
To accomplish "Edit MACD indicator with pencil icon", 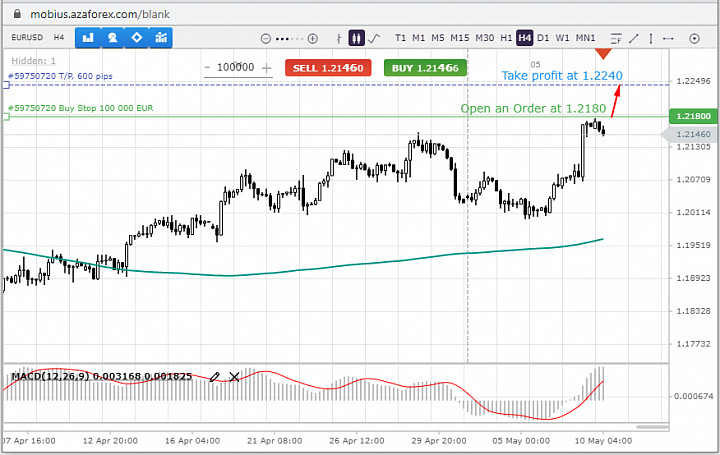I will pos(214,377).
